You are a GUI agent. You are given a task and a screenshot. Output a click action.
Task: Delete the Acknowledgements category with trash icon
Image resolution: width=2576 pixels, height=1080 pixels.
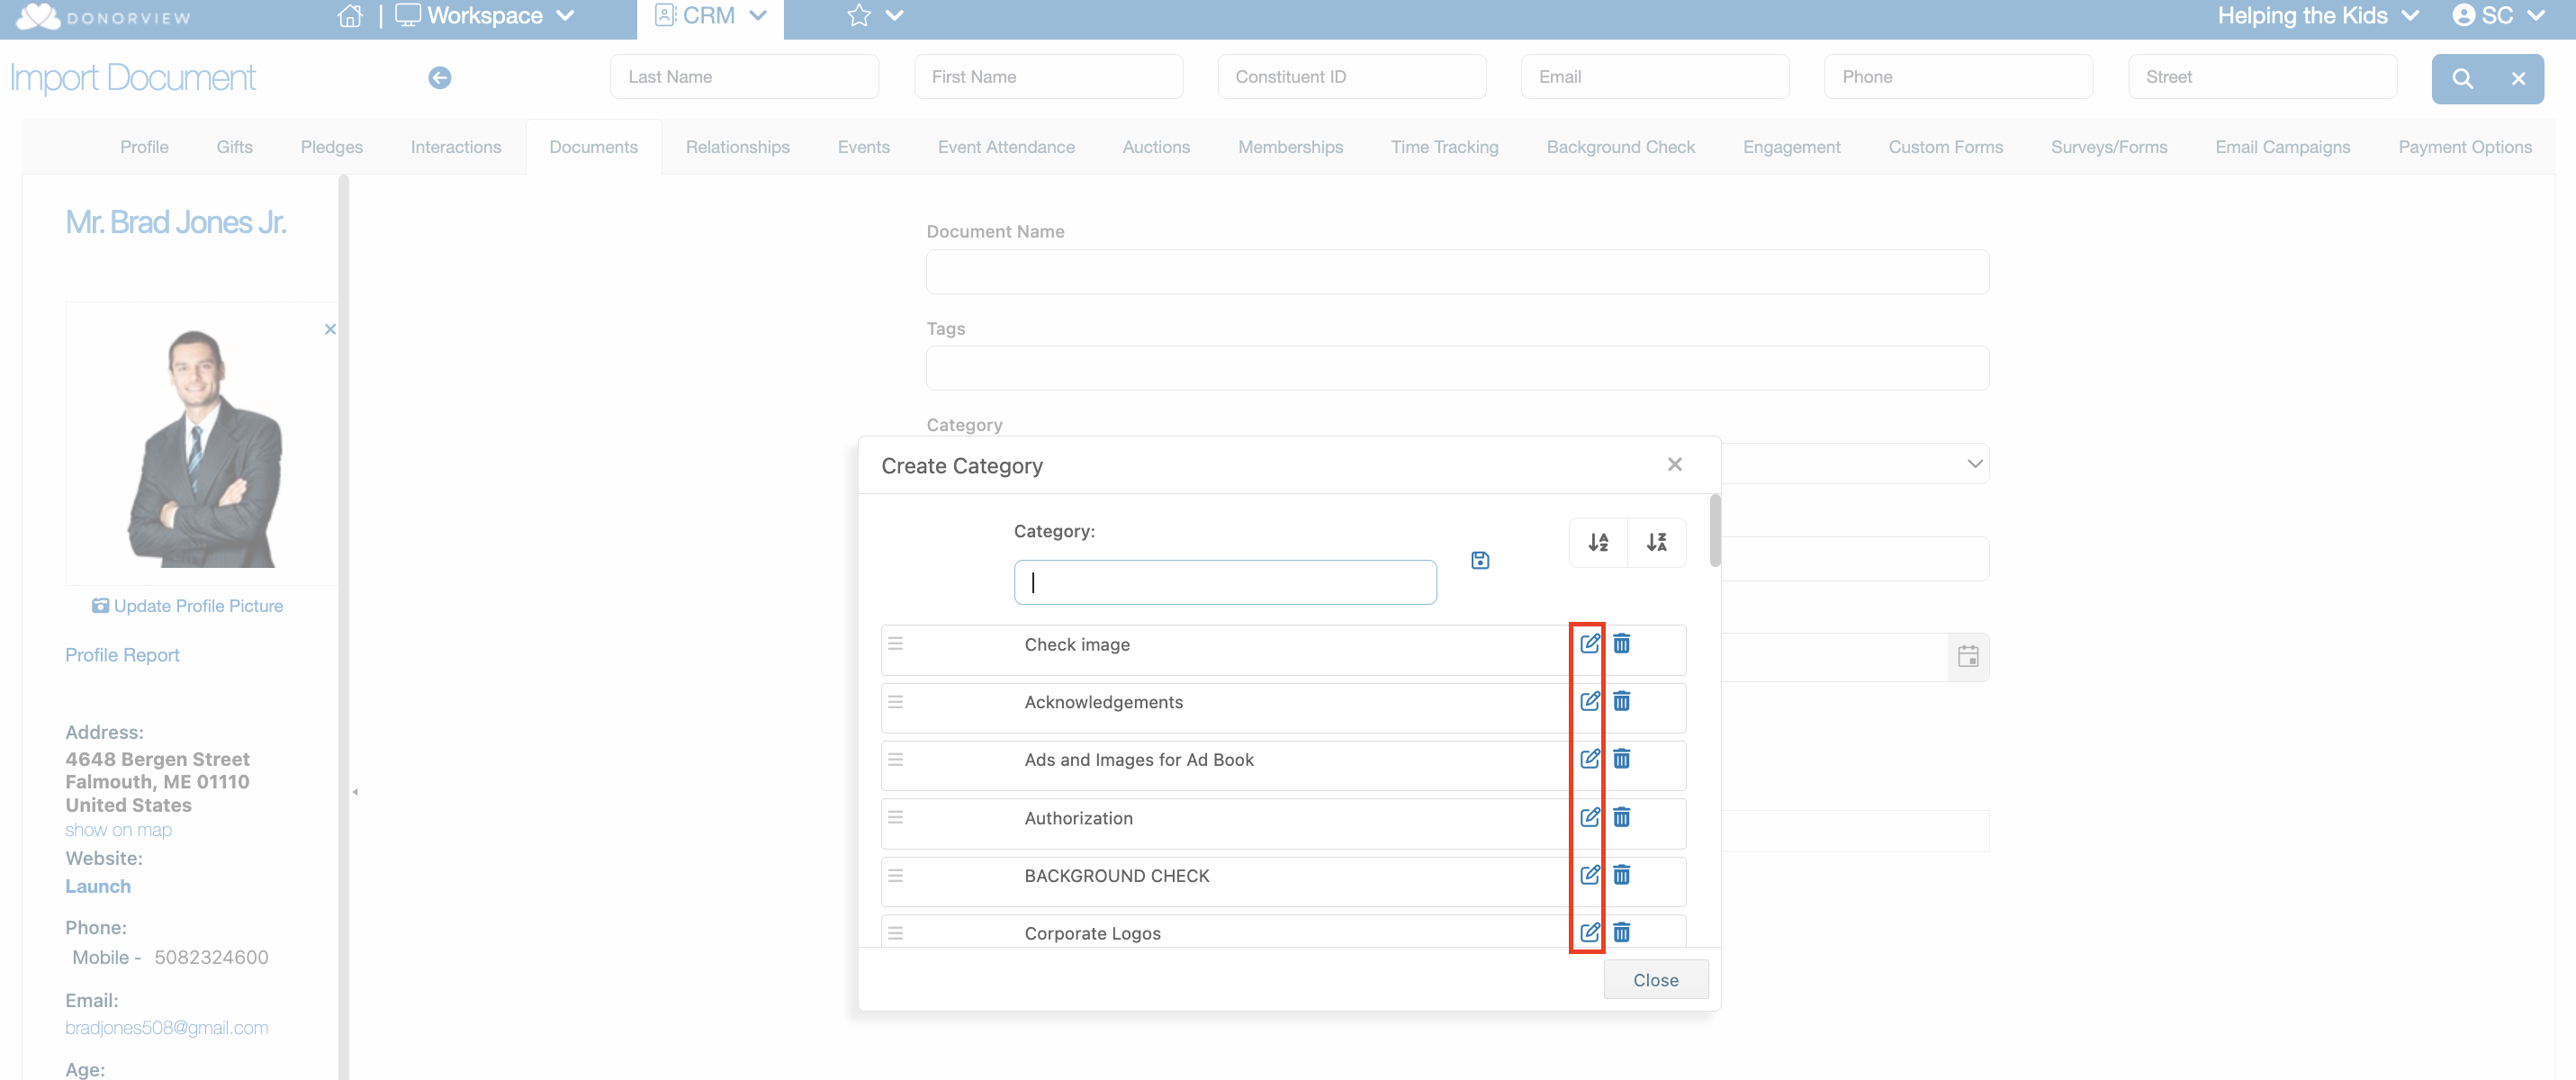[1621, 702]
